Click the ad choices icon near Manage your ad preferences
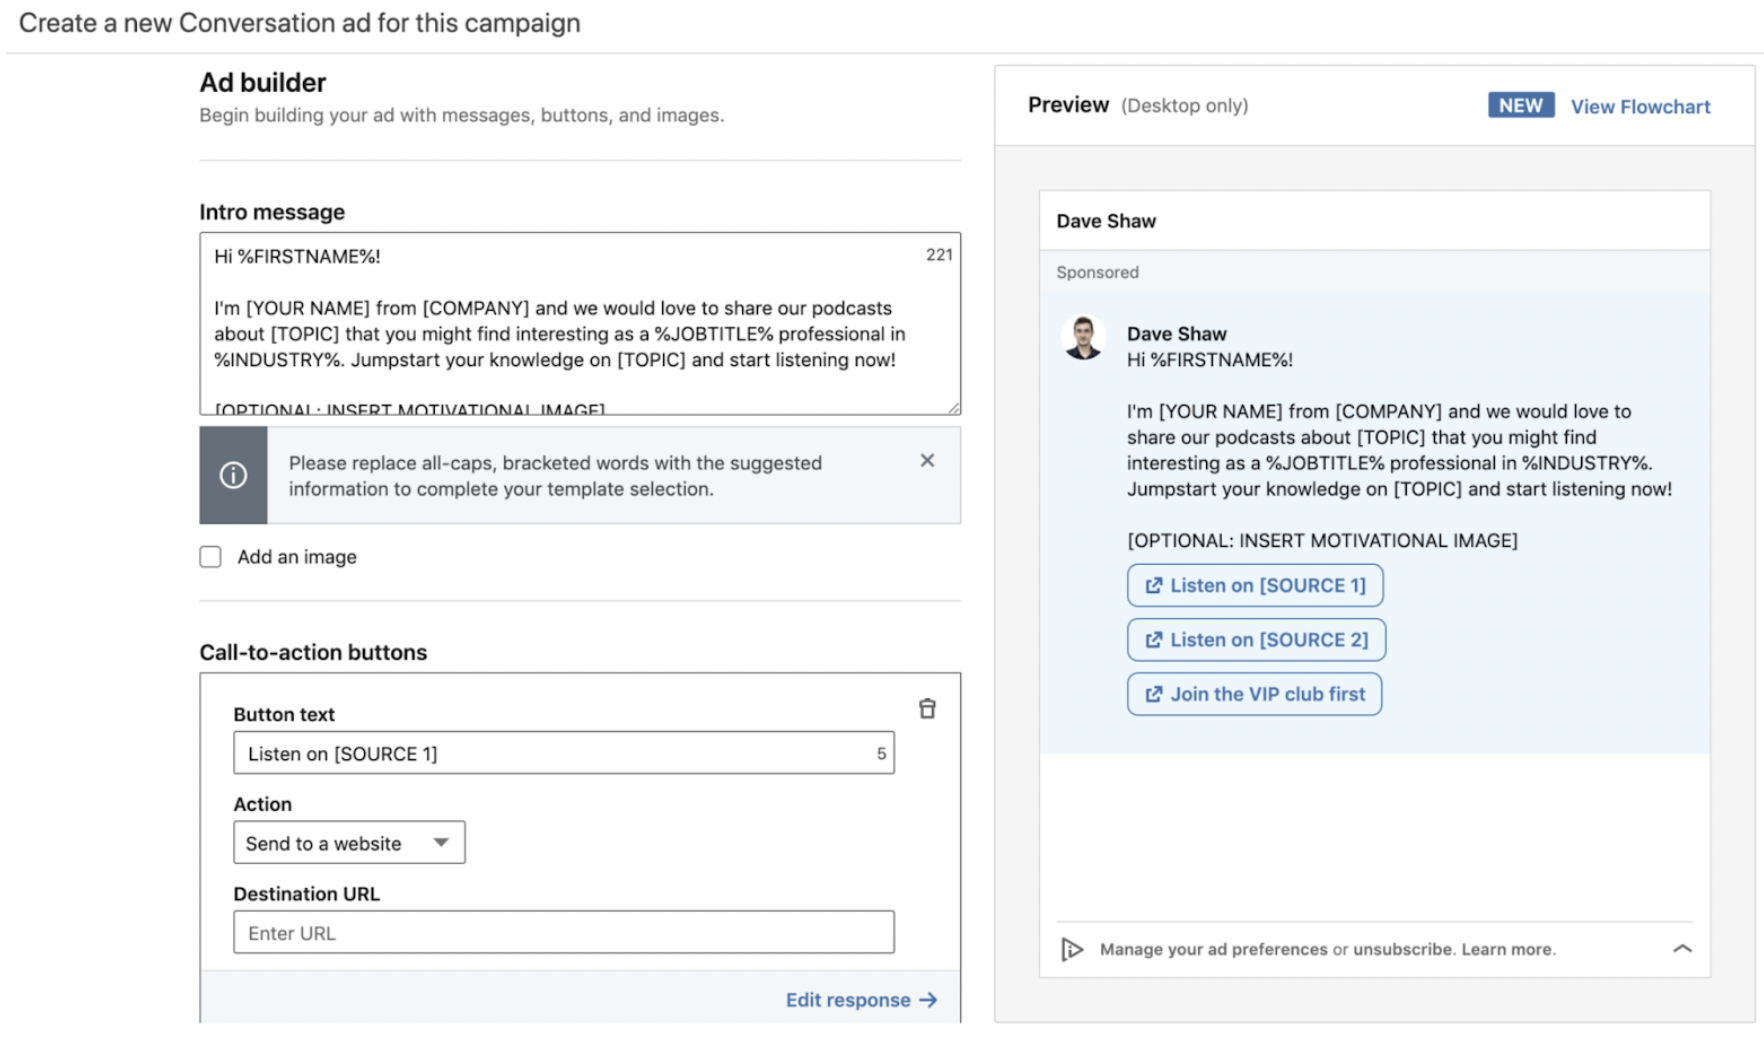Viewport: 1764px width, 1038px height. (x=1072, y=948)
